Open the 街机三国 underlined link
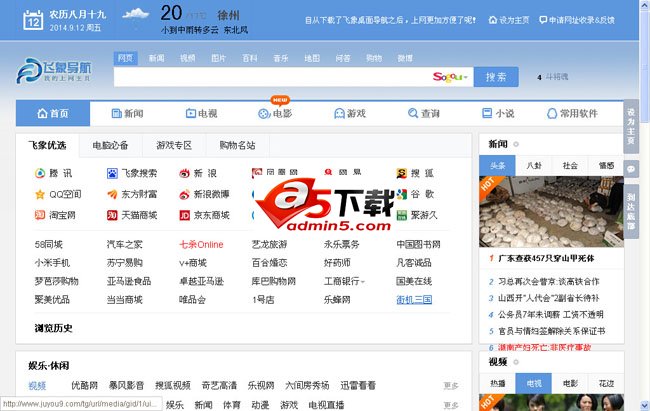The height and width of the screenshot is (411, 650). pos(414,299)
